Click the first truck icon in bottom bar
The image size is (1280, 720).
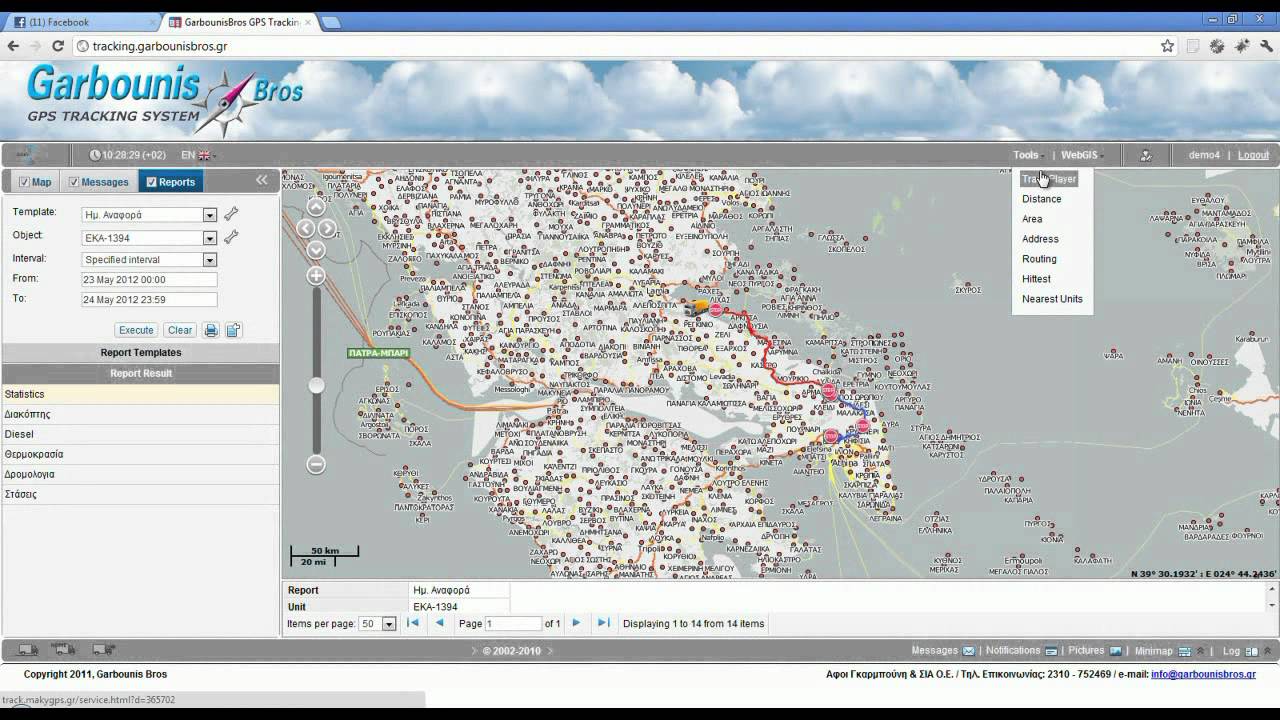(28, 650)
